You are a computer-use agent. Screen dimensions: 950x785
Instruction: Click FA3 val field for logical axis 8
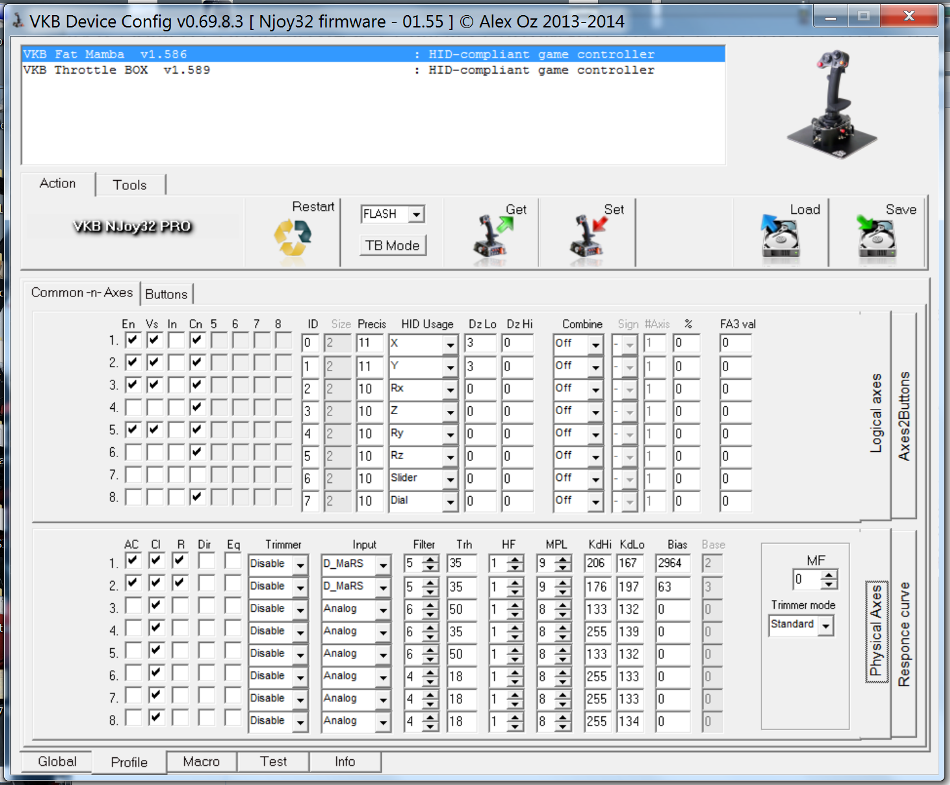[736, 500]
